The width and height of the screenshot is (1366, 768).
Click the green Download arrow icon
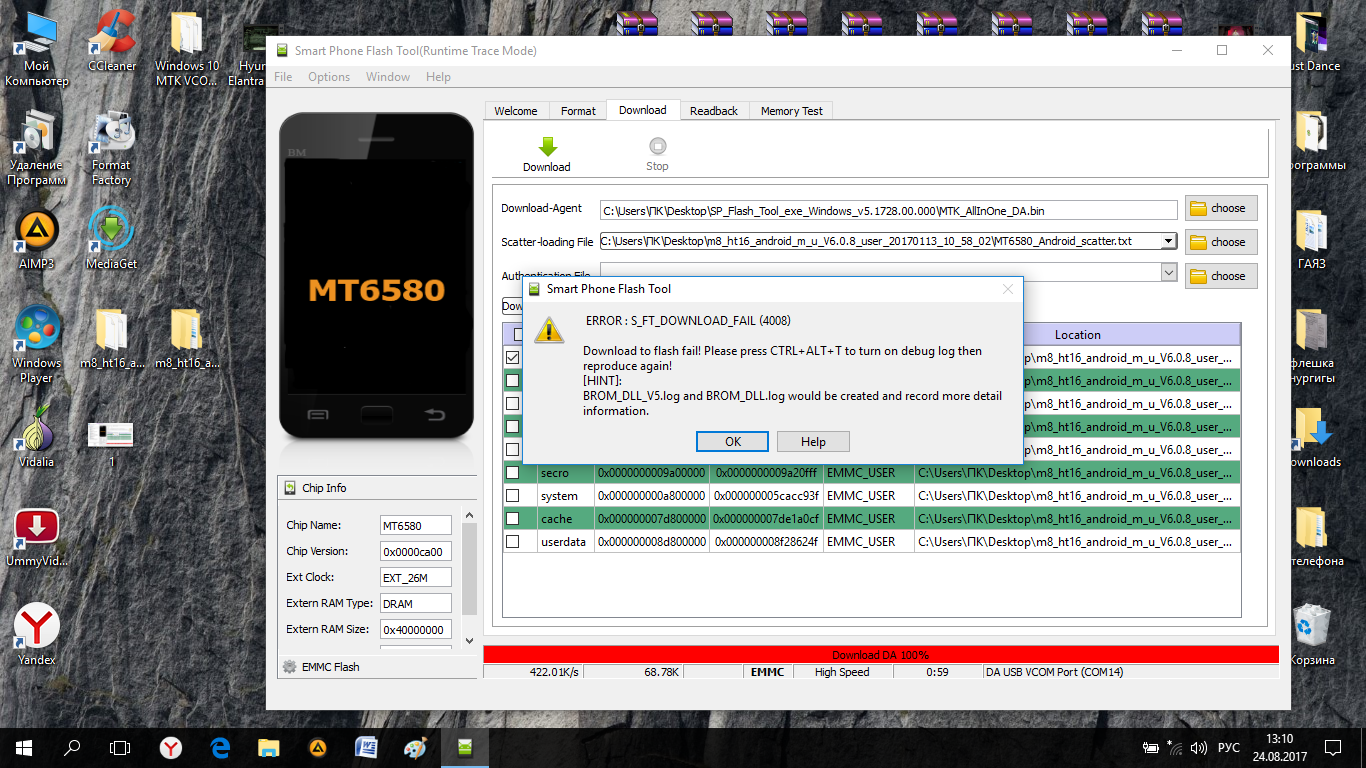tap(547, 147)
